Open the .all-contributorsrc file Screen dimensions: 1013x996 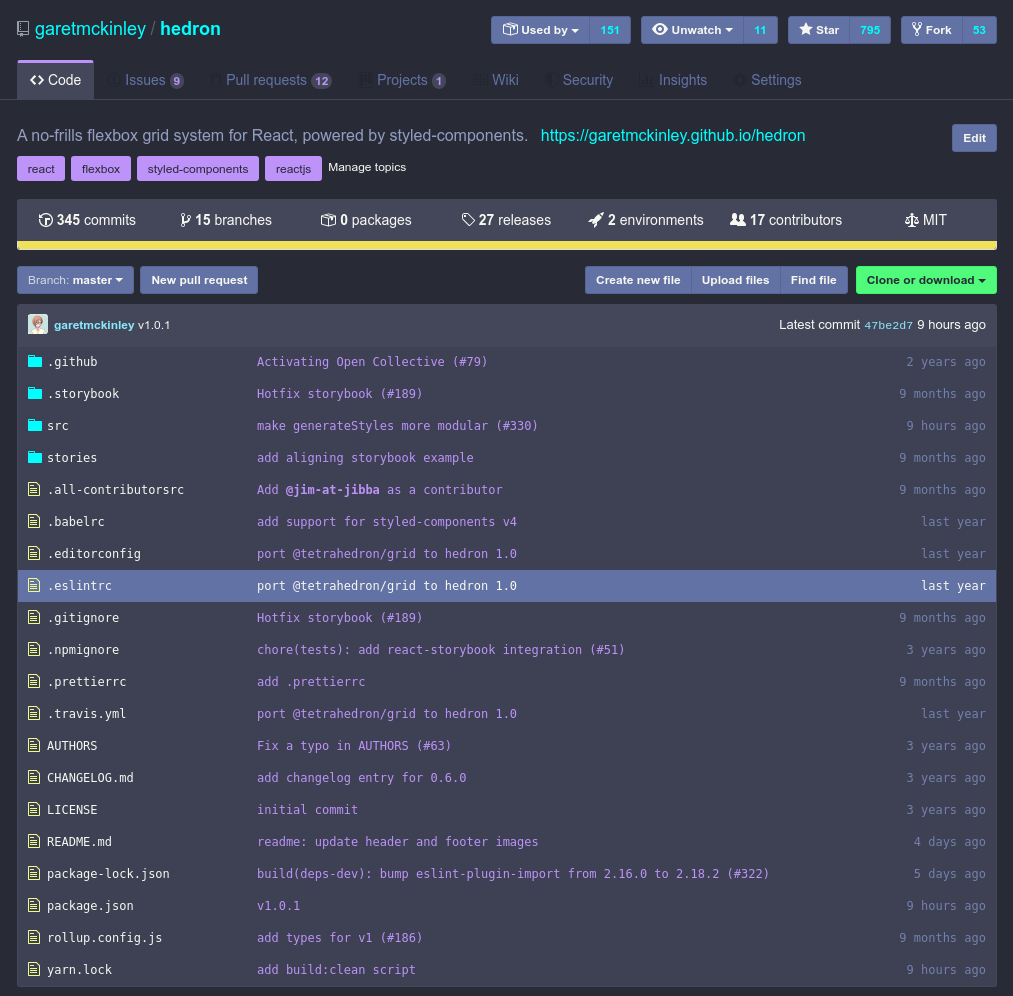click(116, 490)
